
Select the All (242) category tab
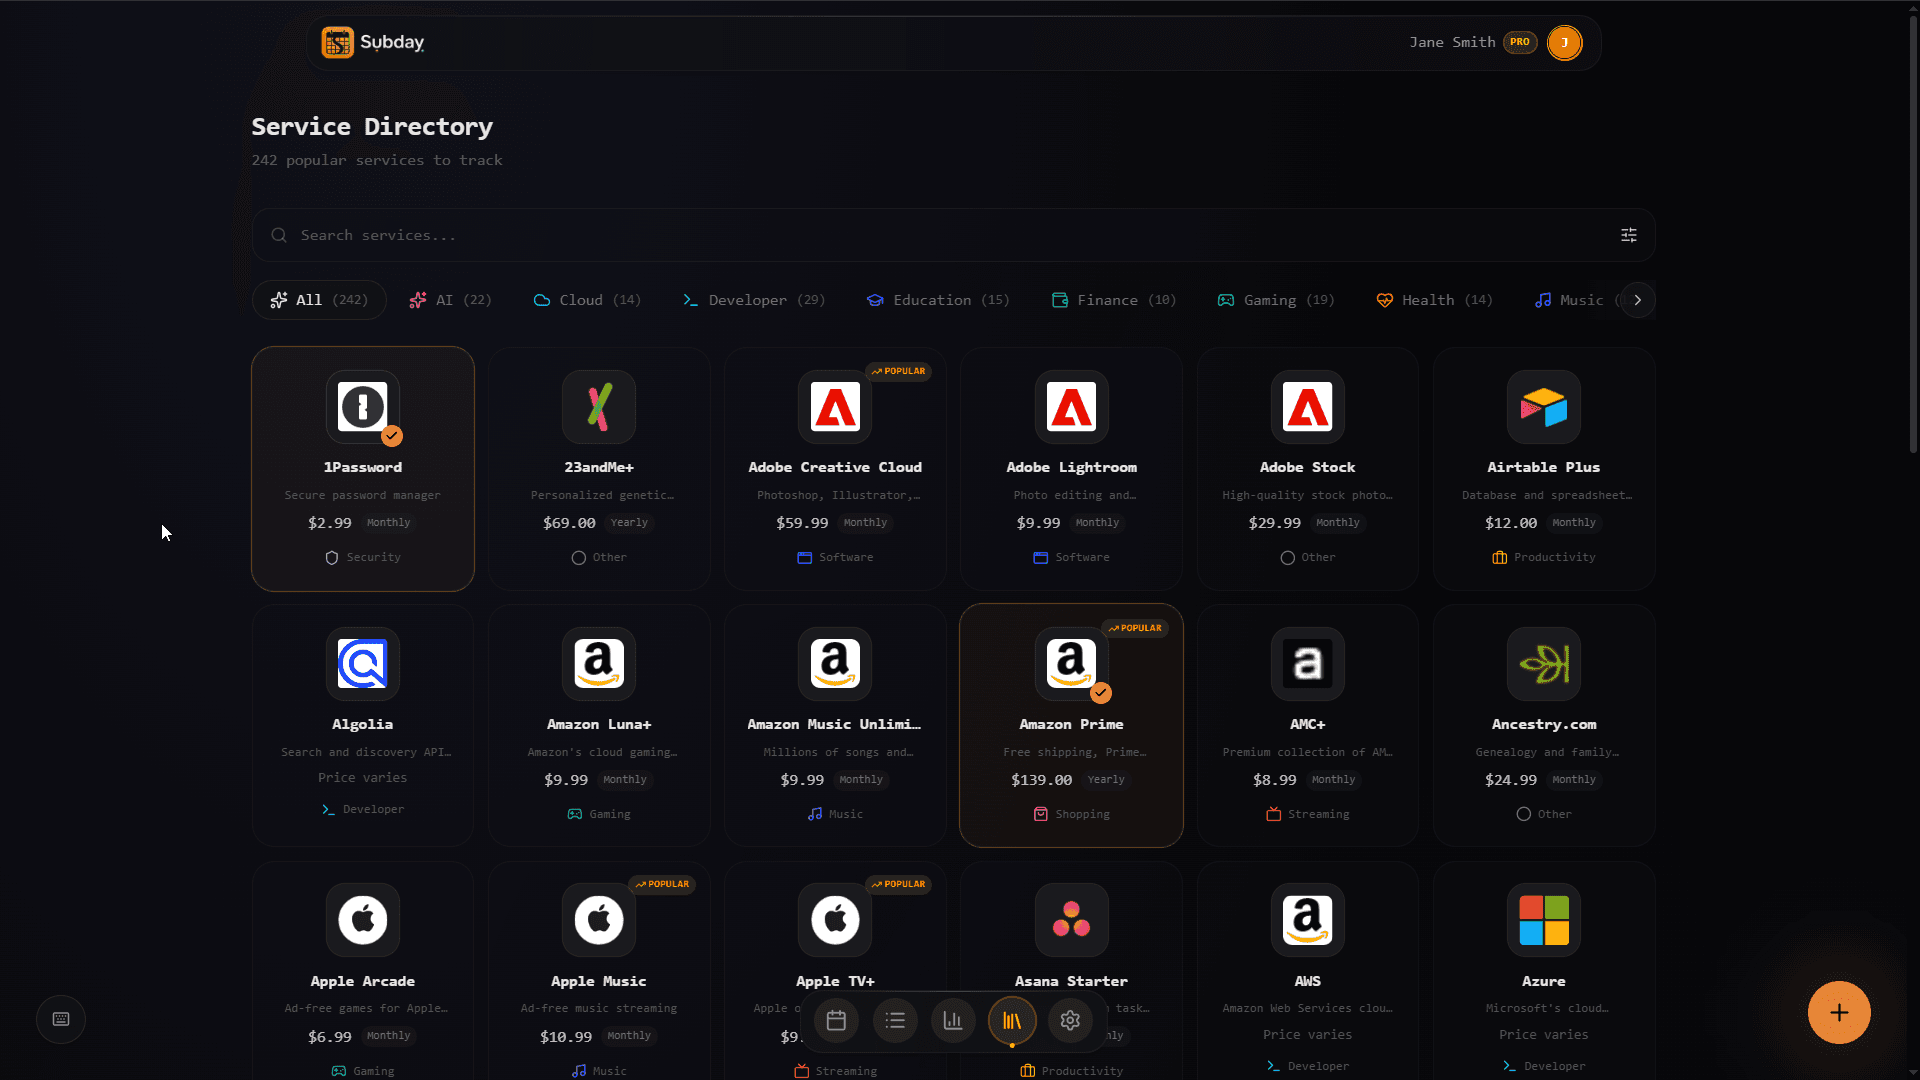pyautogui.click(x=319, y=300)
